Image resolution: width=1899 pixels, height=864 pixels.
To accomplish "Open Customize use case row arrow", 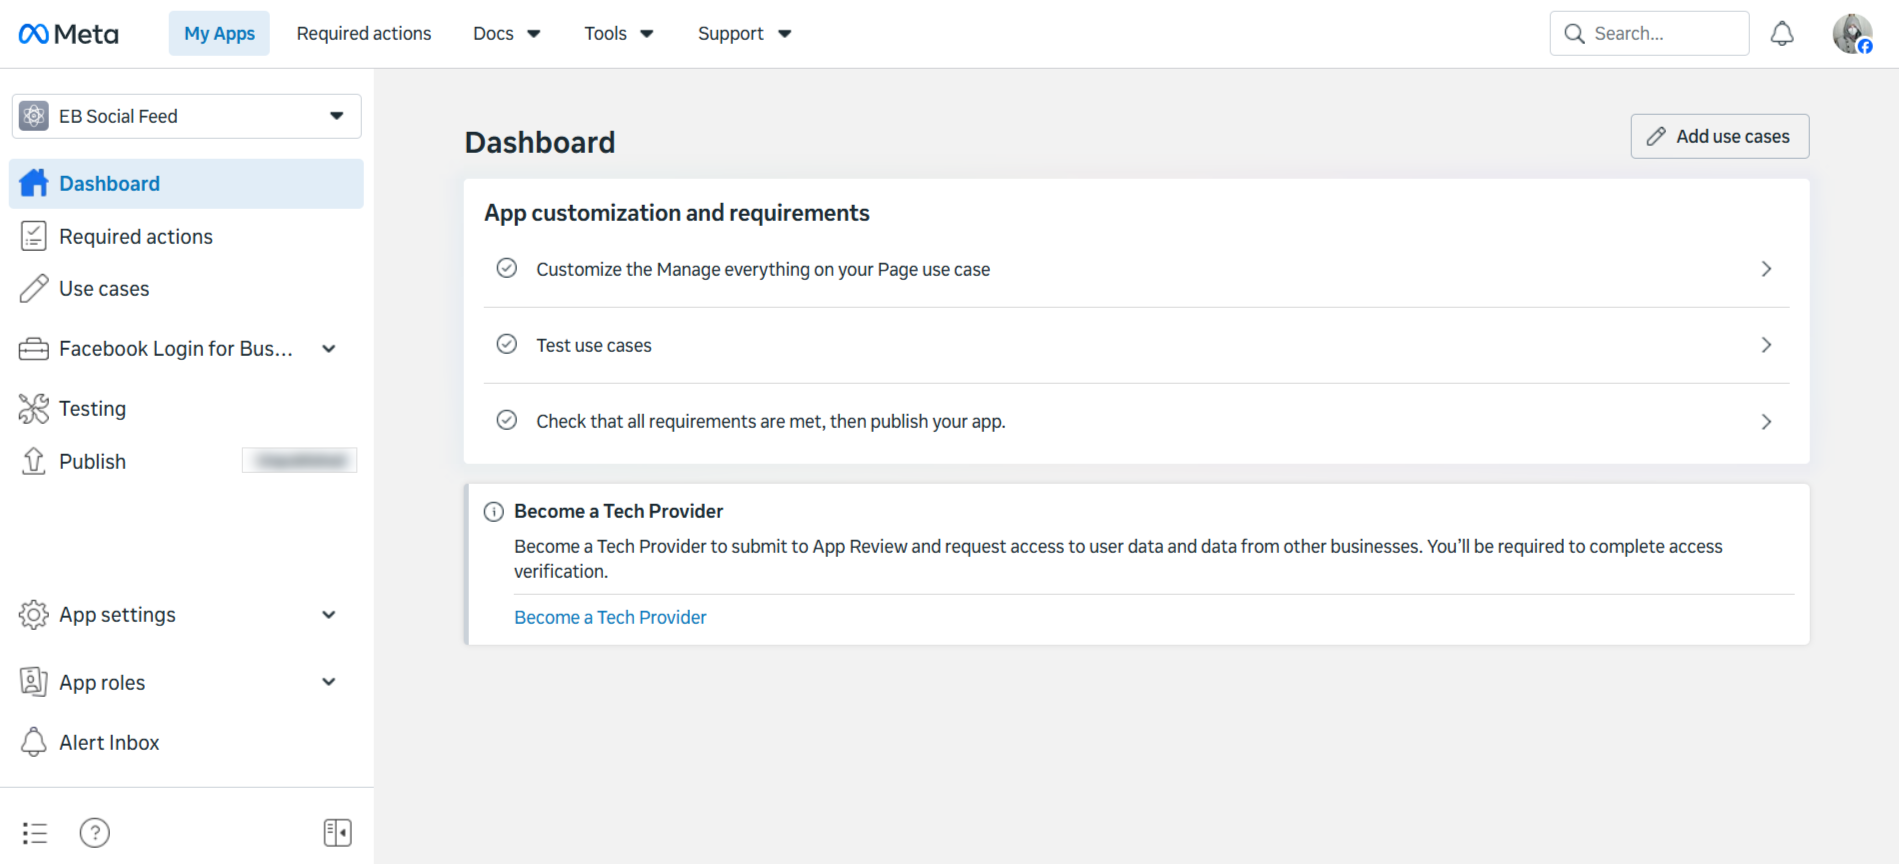I will coord(1766,269).
